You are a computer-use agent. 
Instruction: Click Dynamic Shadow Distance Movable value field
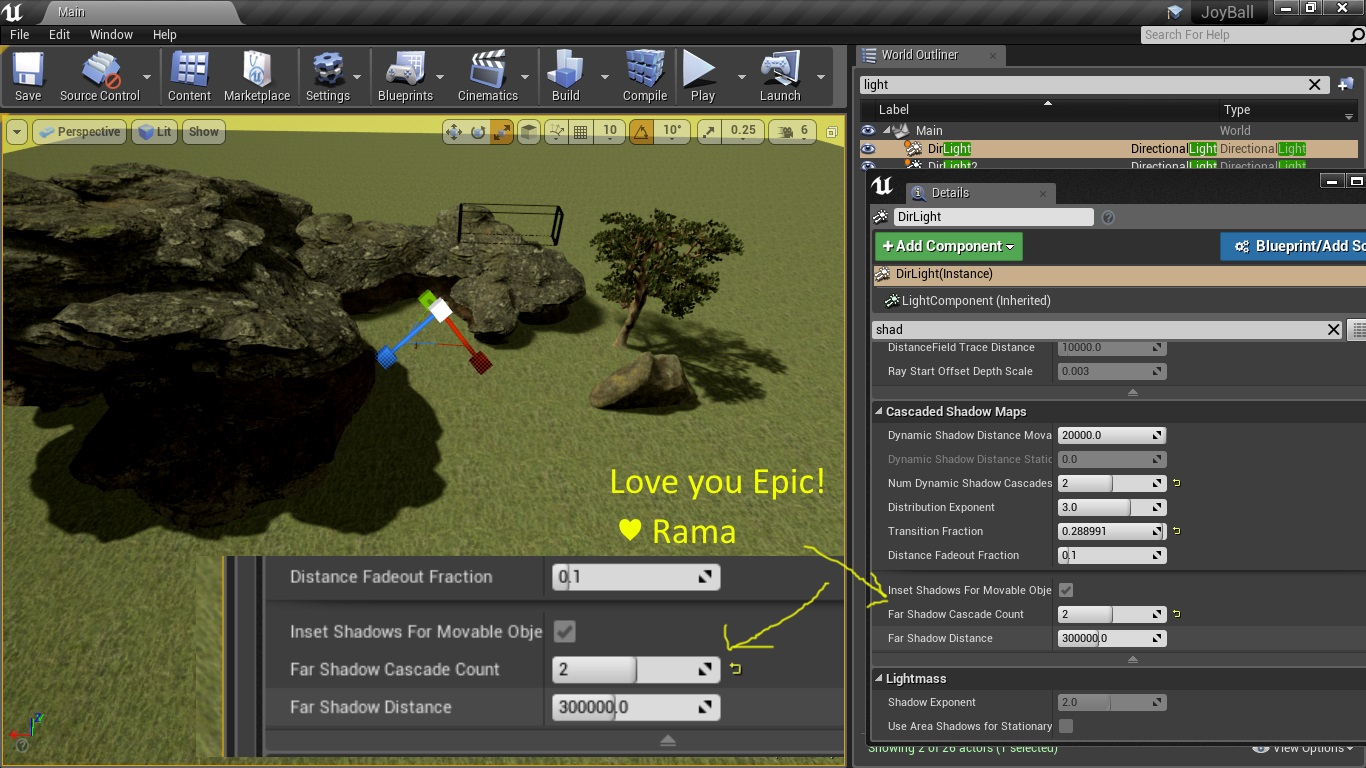click(1112, 435)
